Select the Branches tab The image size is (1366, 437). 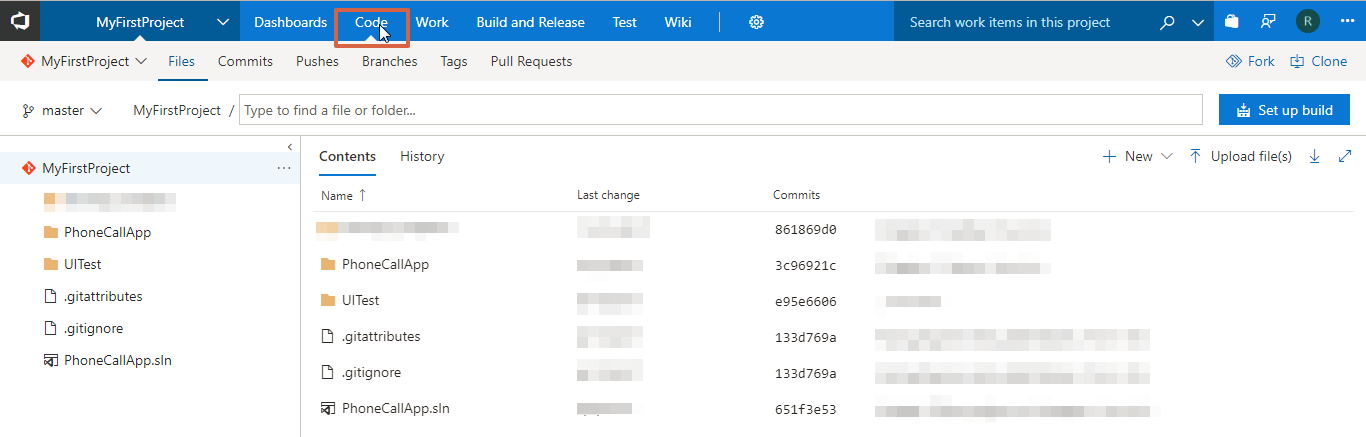[390, 61]
